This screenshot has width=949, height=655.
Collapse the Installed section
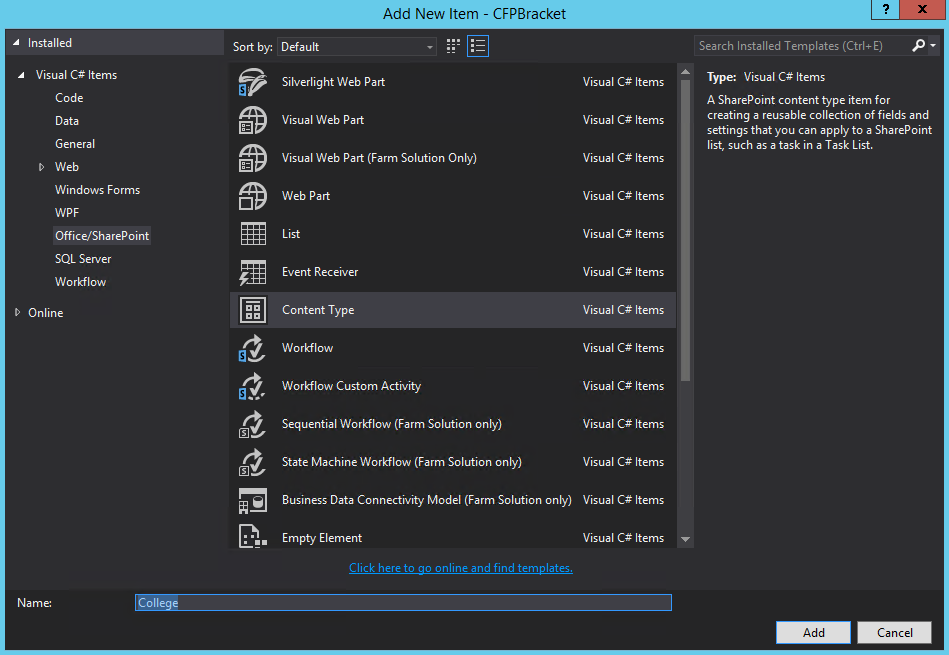(16, 43)
